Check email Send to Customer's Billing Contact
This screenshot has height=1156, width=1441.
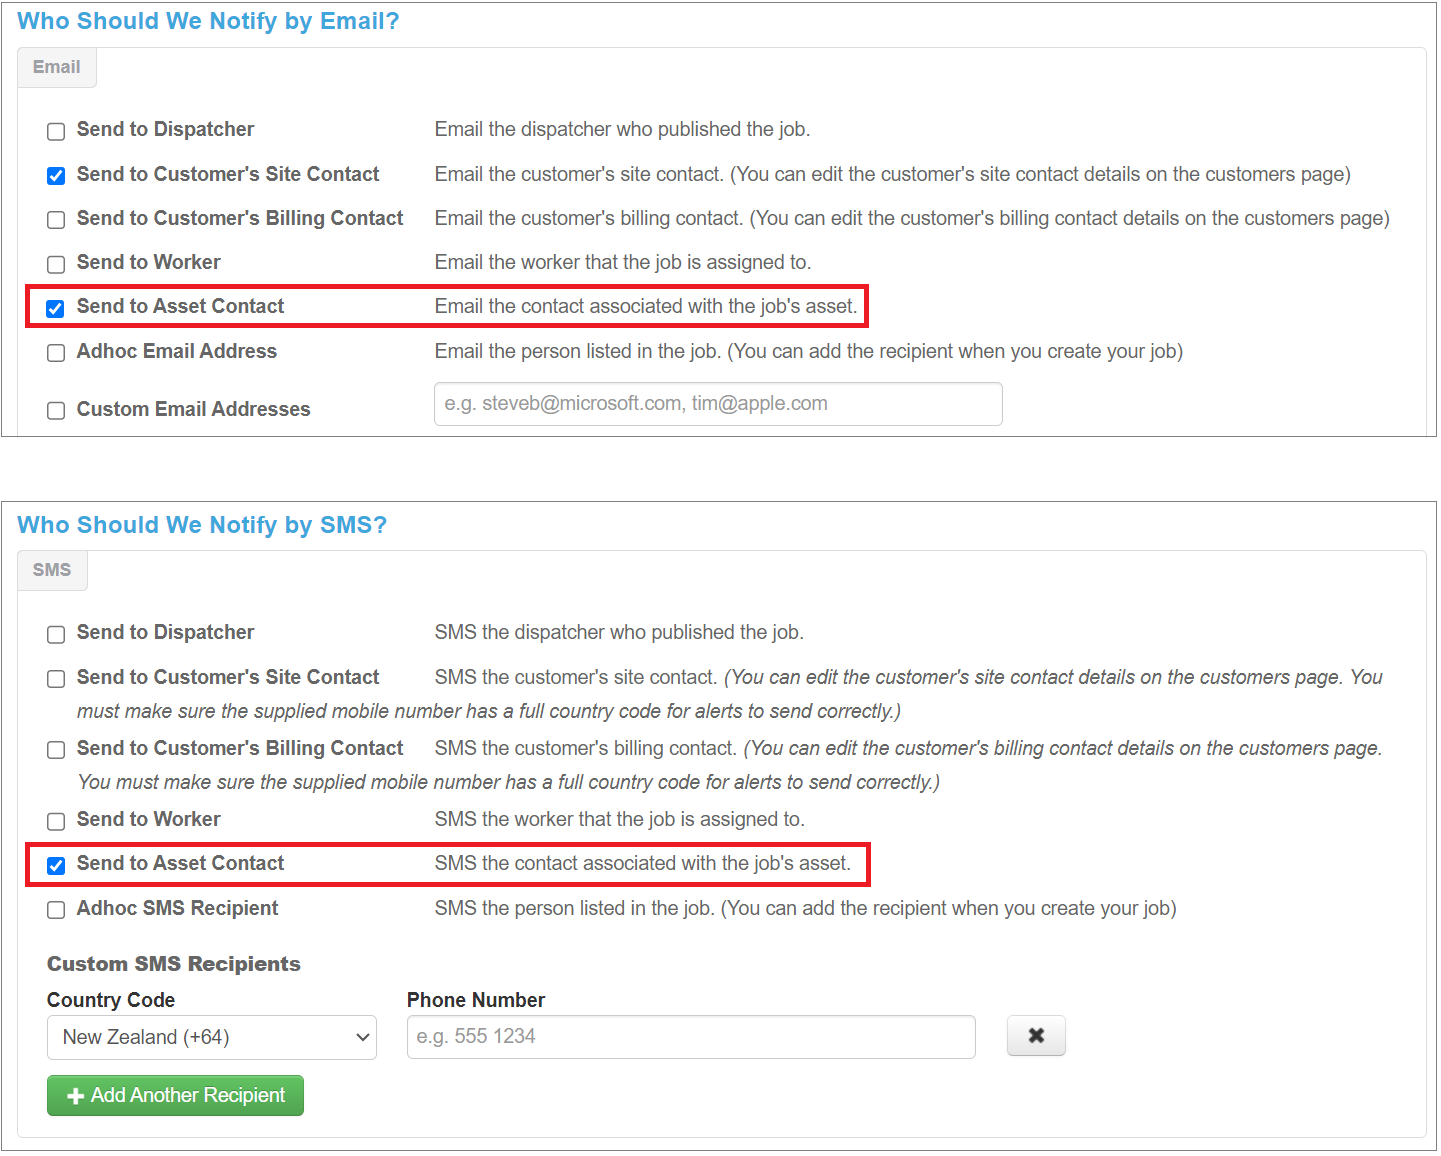point(56,220)
